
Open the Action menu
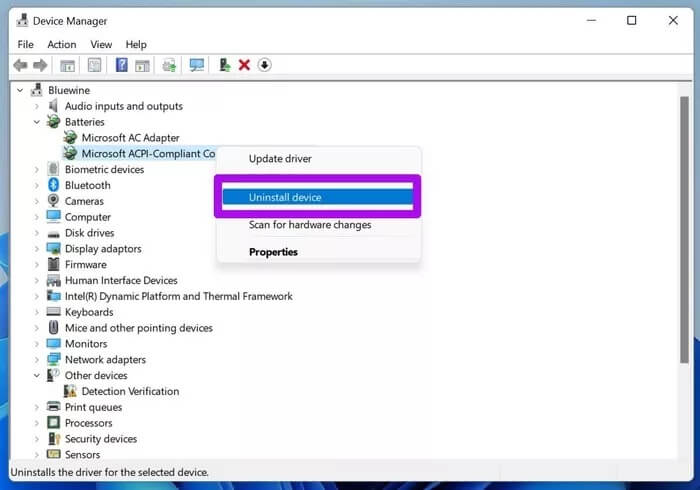[62, 44]
